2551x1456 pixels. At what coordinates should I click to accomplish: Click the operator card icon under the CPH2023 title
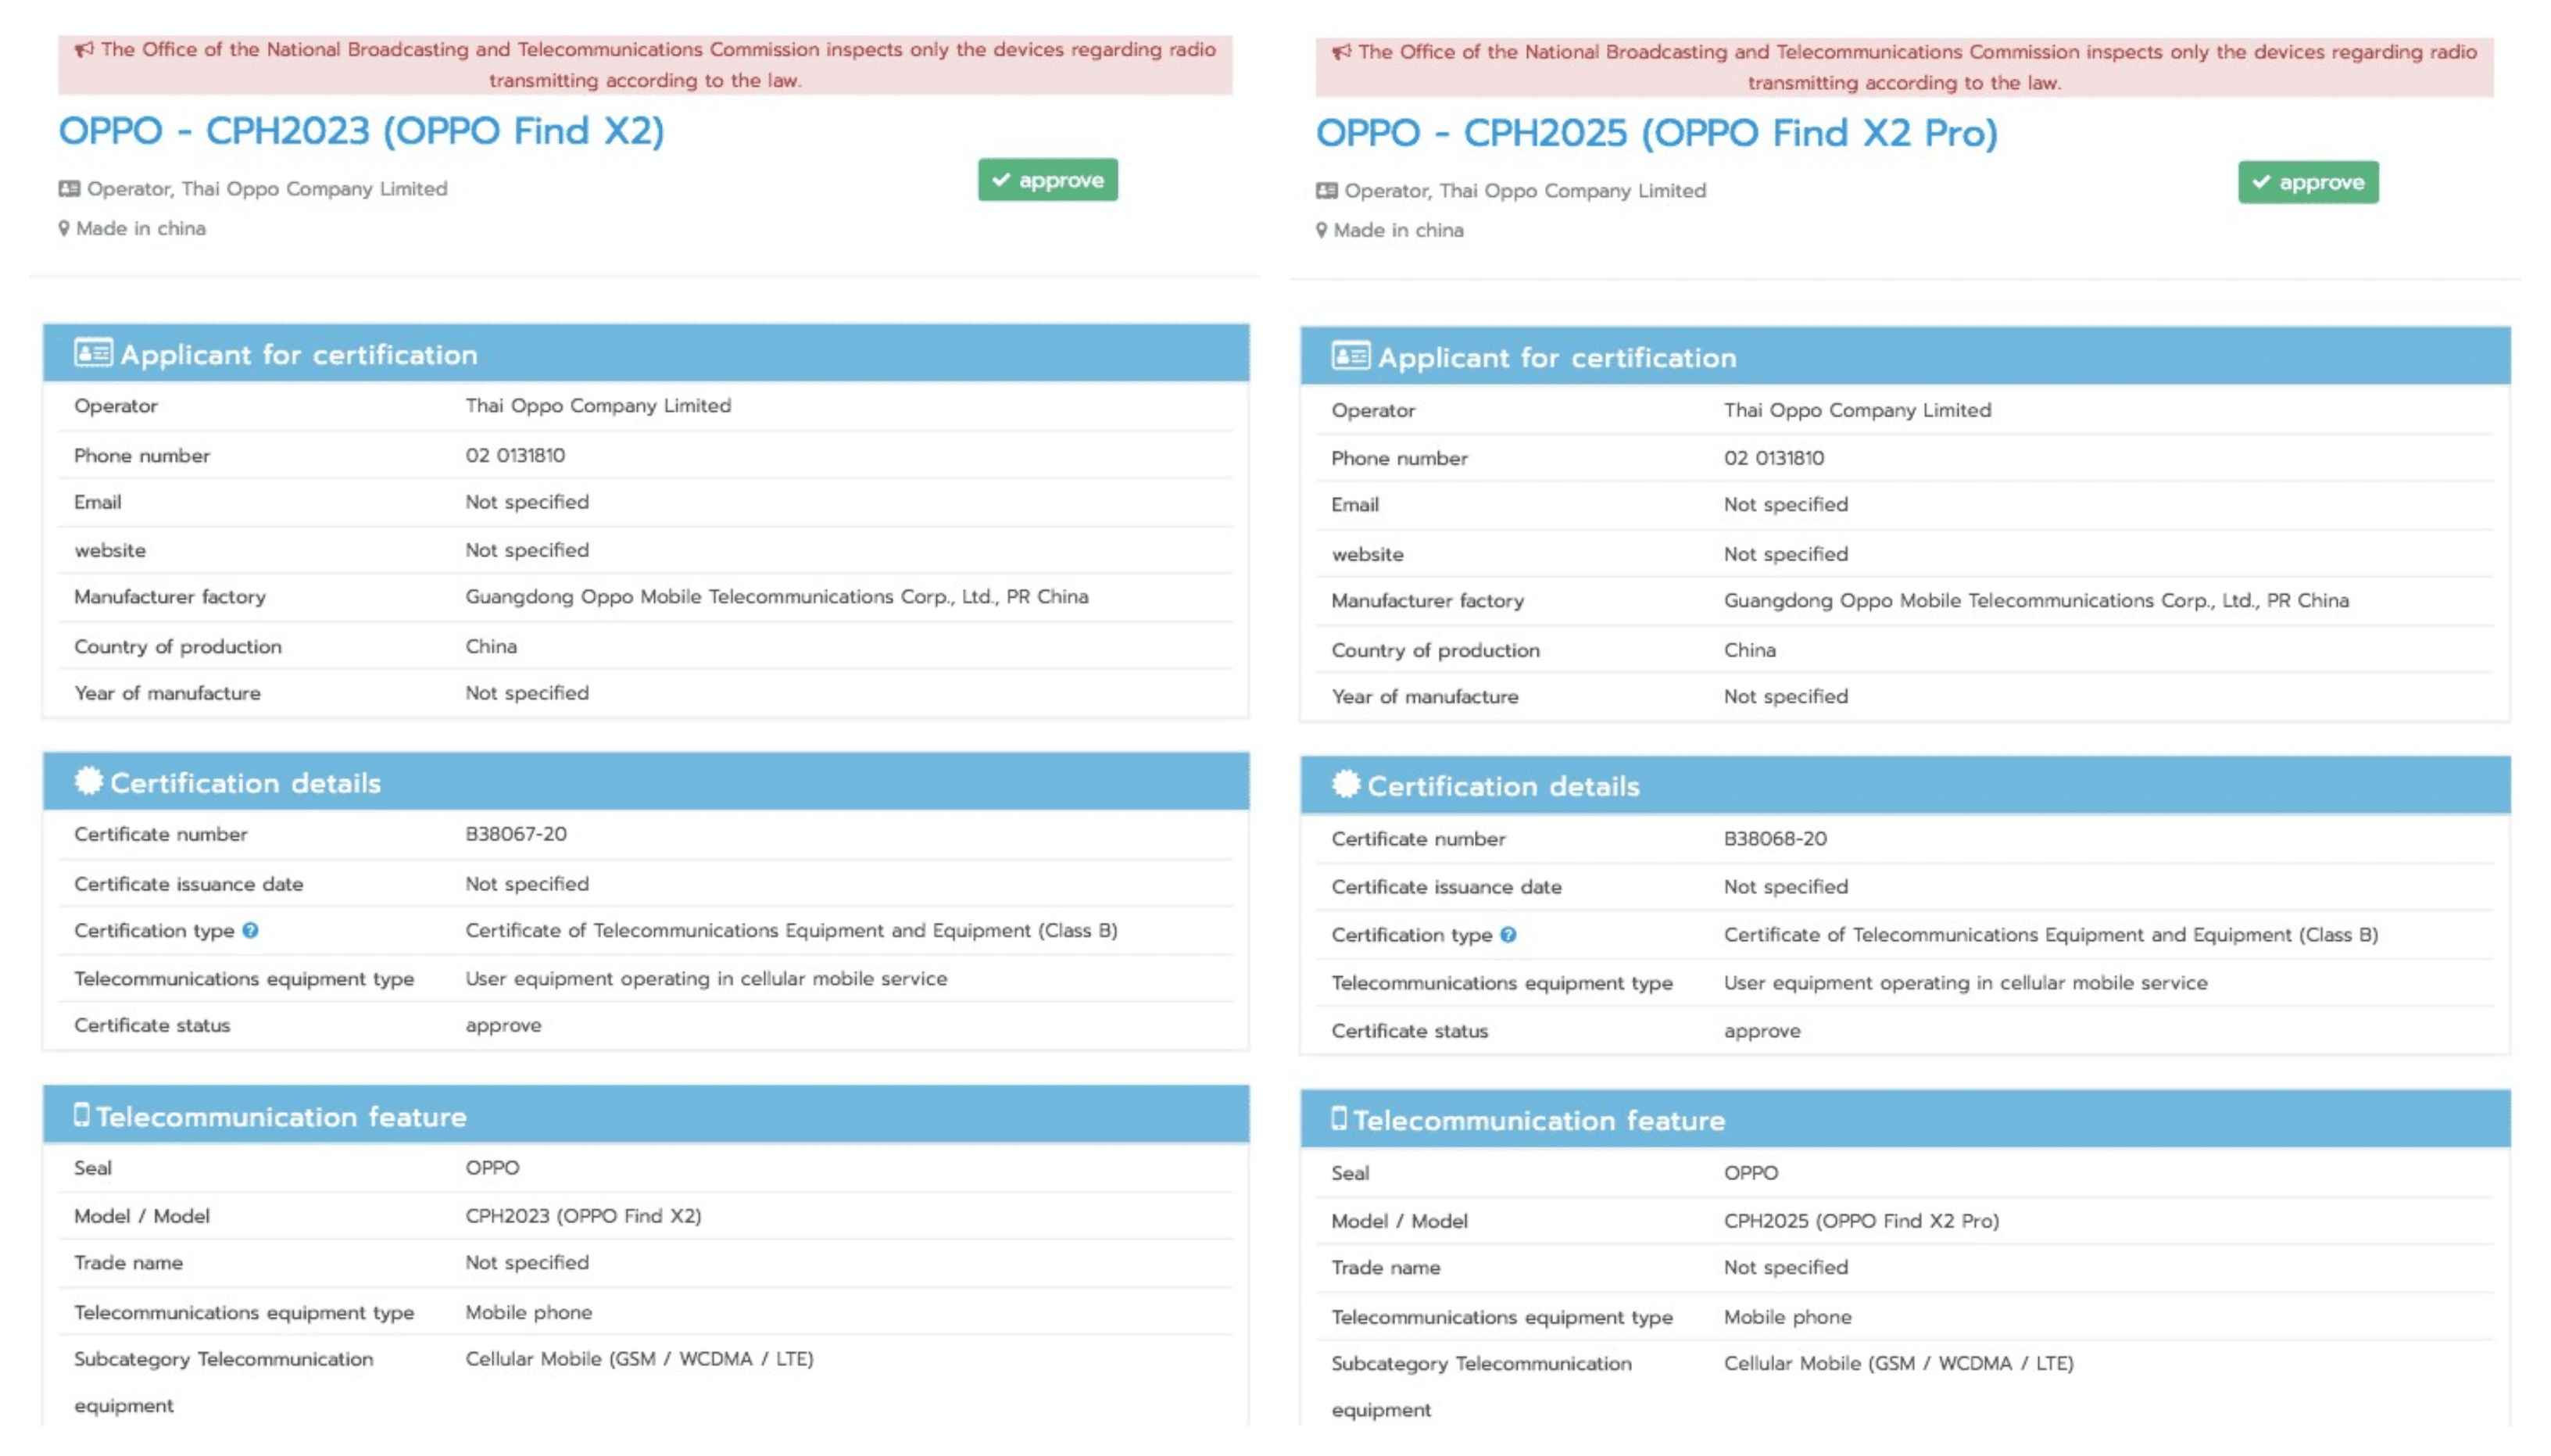(x=69, y=189)
